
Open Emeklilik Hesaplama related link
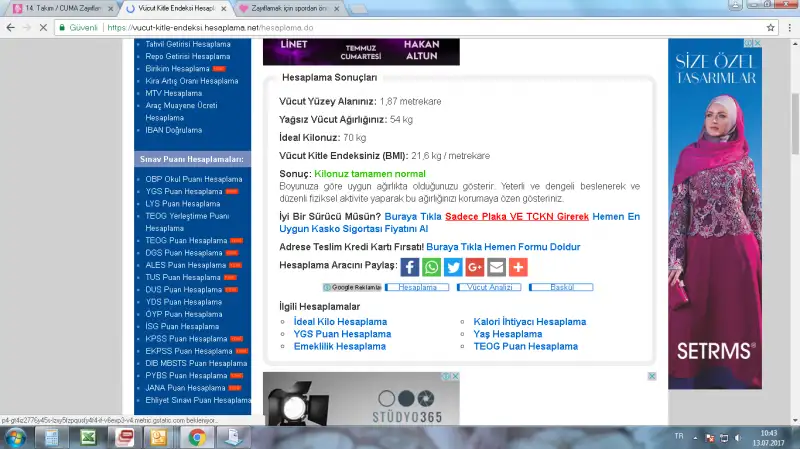point(340,346)
